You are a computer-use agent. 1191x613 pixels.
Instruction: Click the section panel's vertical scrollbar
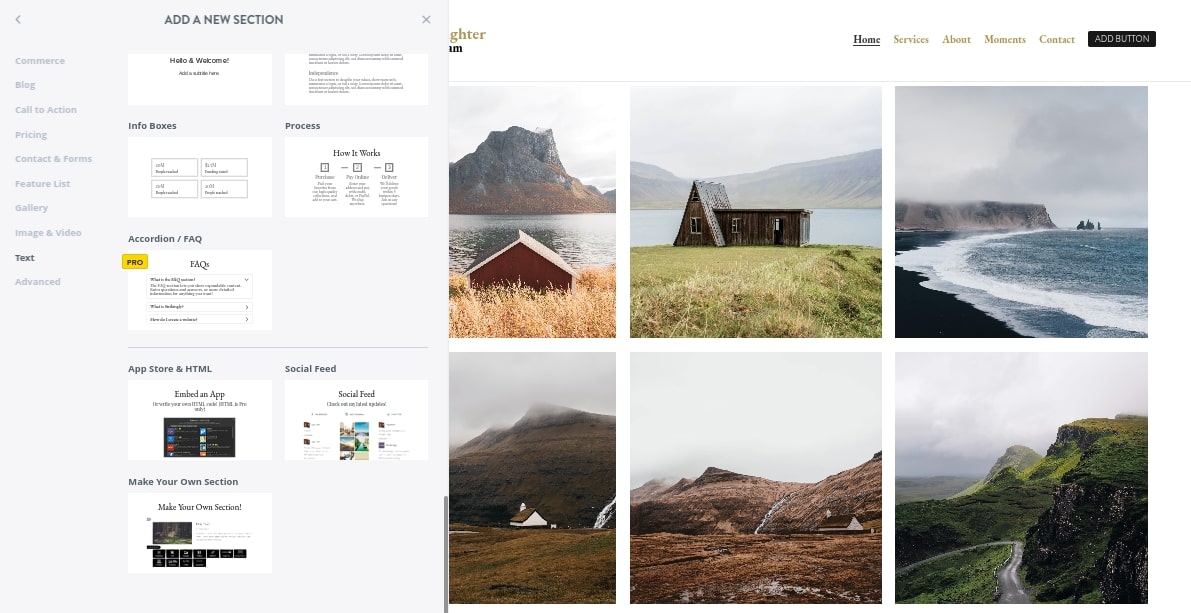tap(445, 550)
